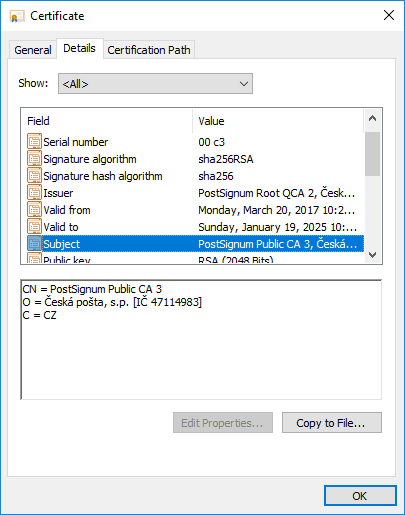Viewport: 405px width, 515px height.
Task: Click the certificate icon in title bar
Action: (17, 16)
